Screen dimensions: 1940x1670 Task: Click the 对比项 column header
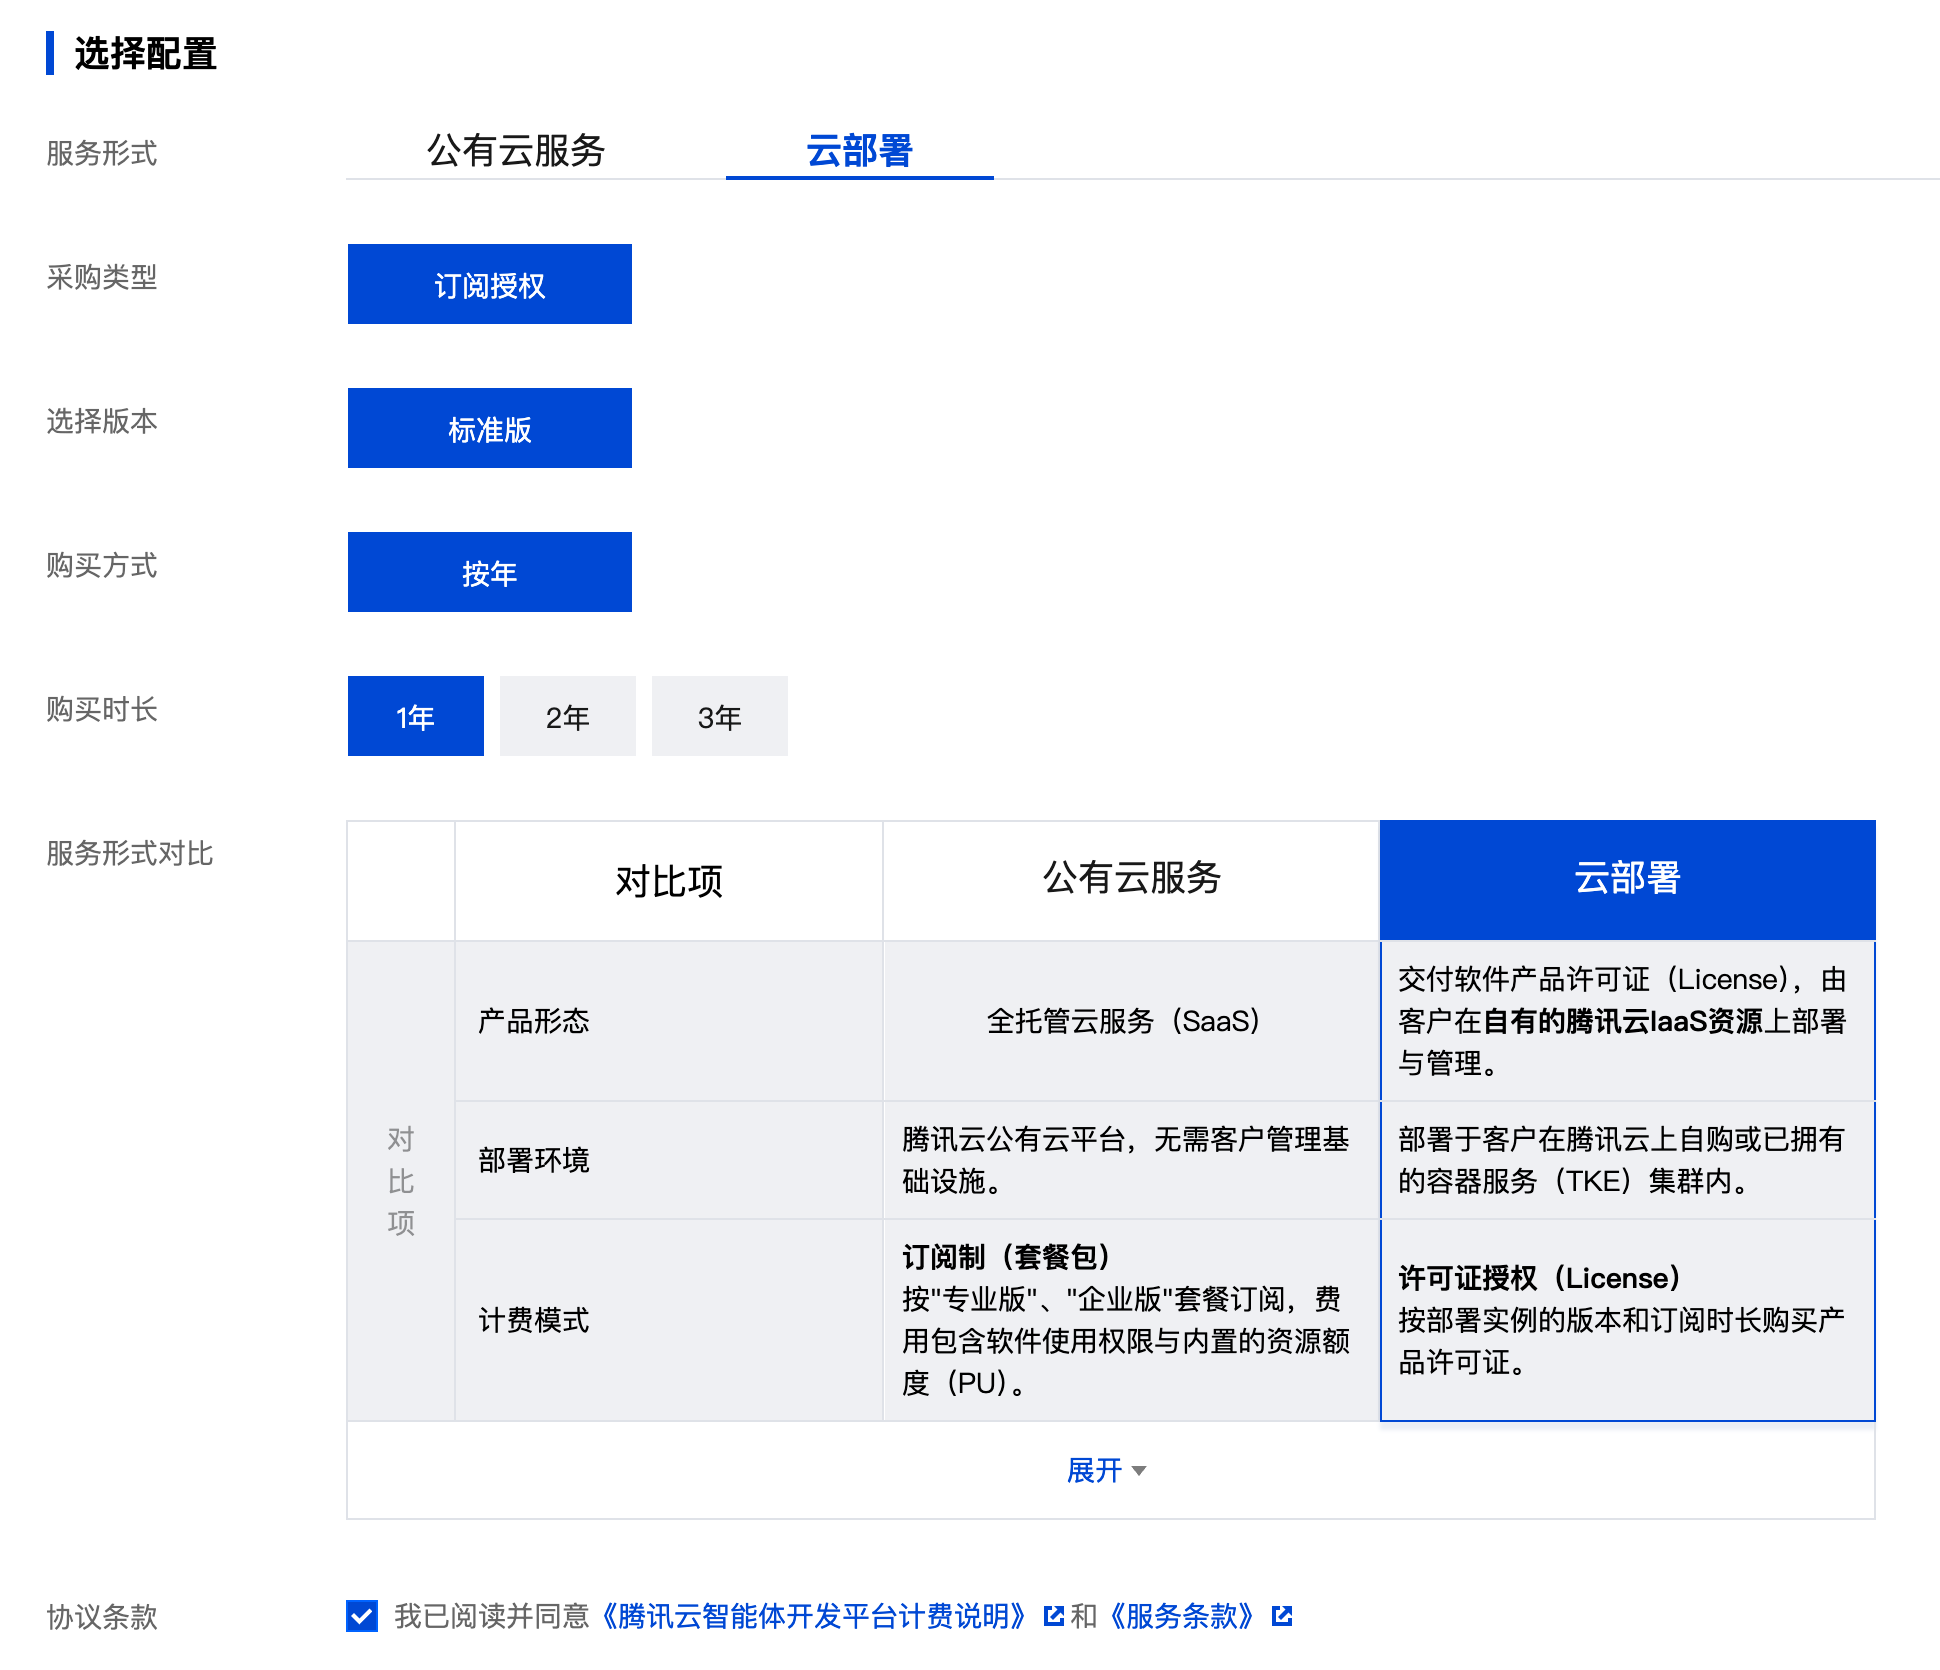click(x=668, y=881)
